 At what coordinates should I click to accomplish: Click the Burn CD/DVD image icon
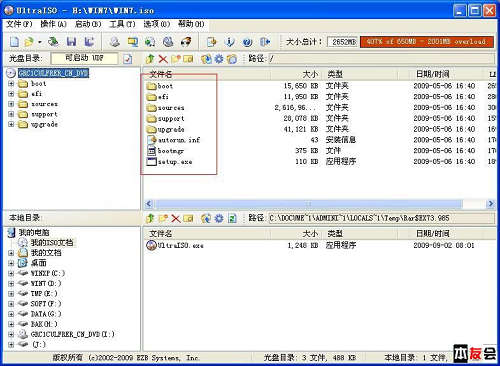[186, 42]
